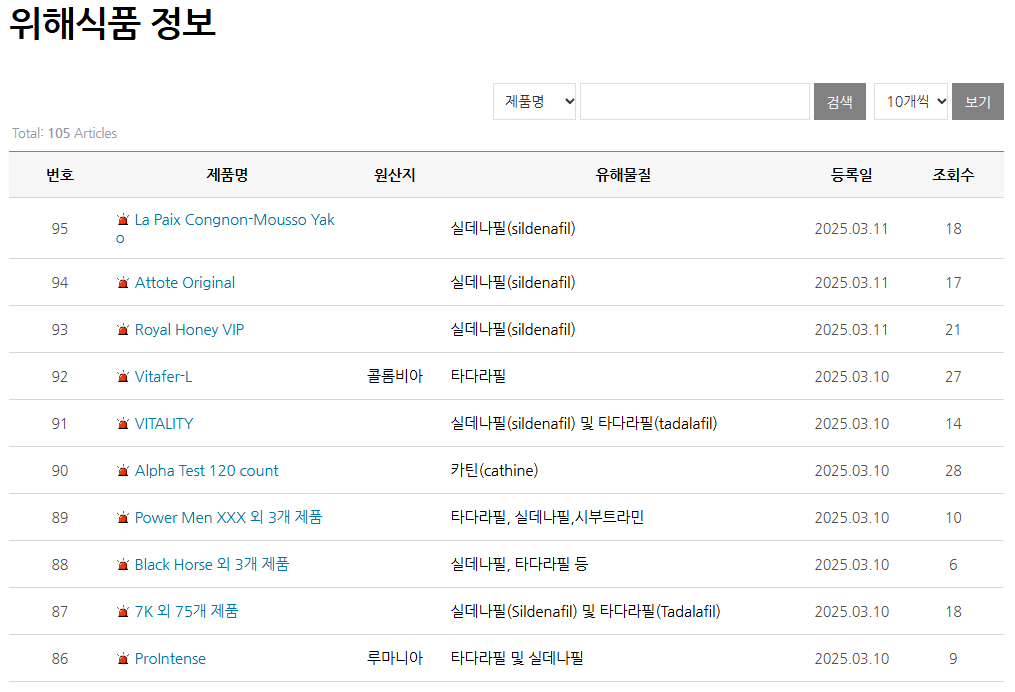Click the siren icon next to Vitafer-L
Viewport: 1015px width, 692px height.
click(122, 377)
